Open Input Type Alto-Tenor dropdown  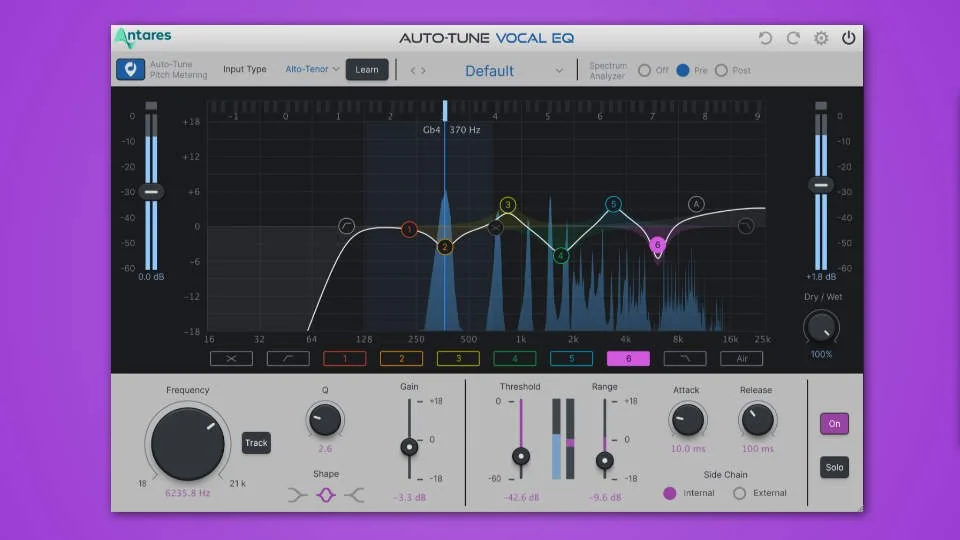coord(312,69)
